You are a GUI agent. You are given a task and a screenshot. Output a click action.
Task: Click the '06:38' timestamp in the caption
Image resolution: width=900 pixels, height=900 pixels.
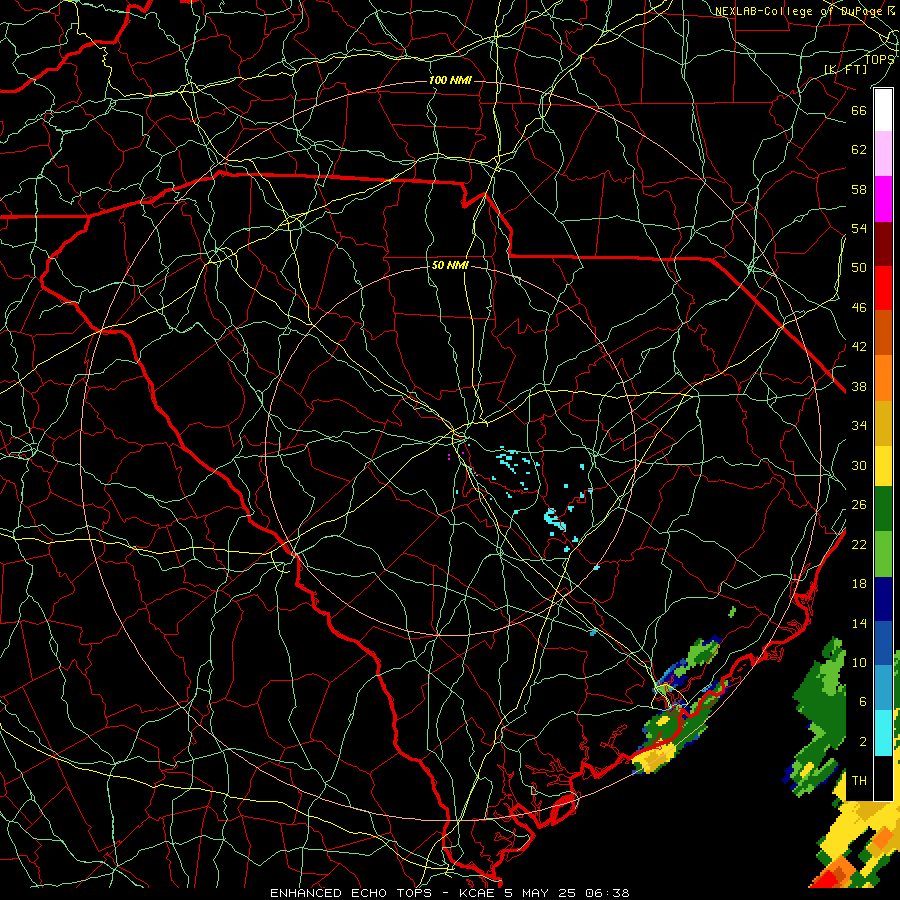(607, 893)
